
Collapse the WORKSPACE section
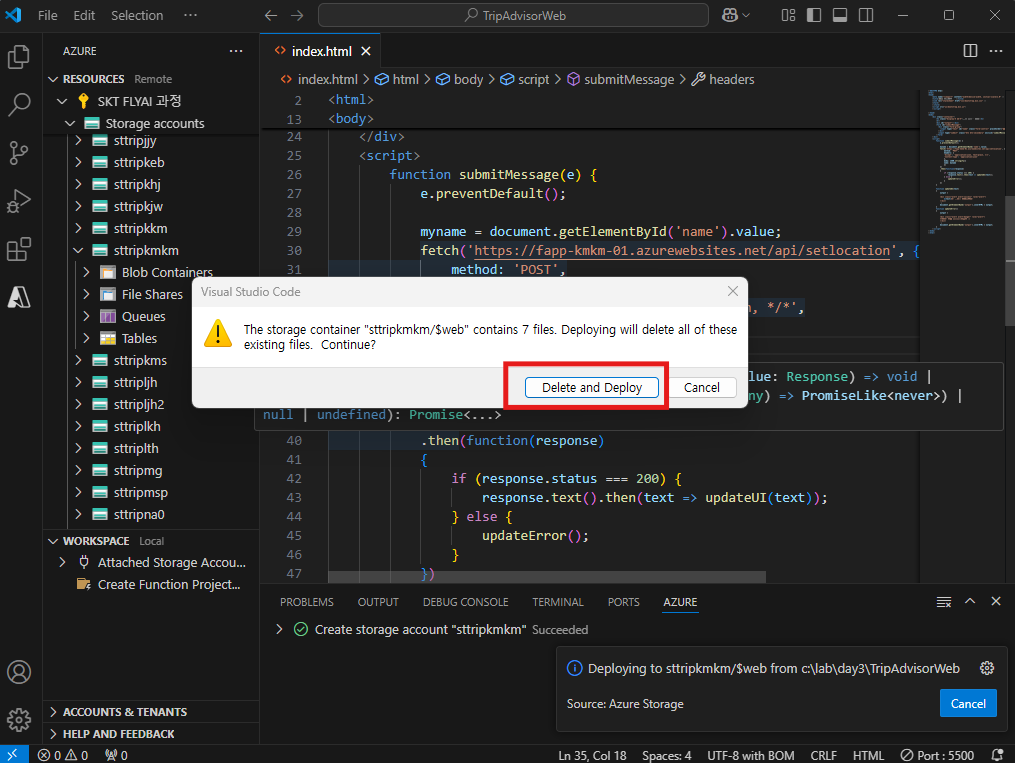tap(53, 541)
